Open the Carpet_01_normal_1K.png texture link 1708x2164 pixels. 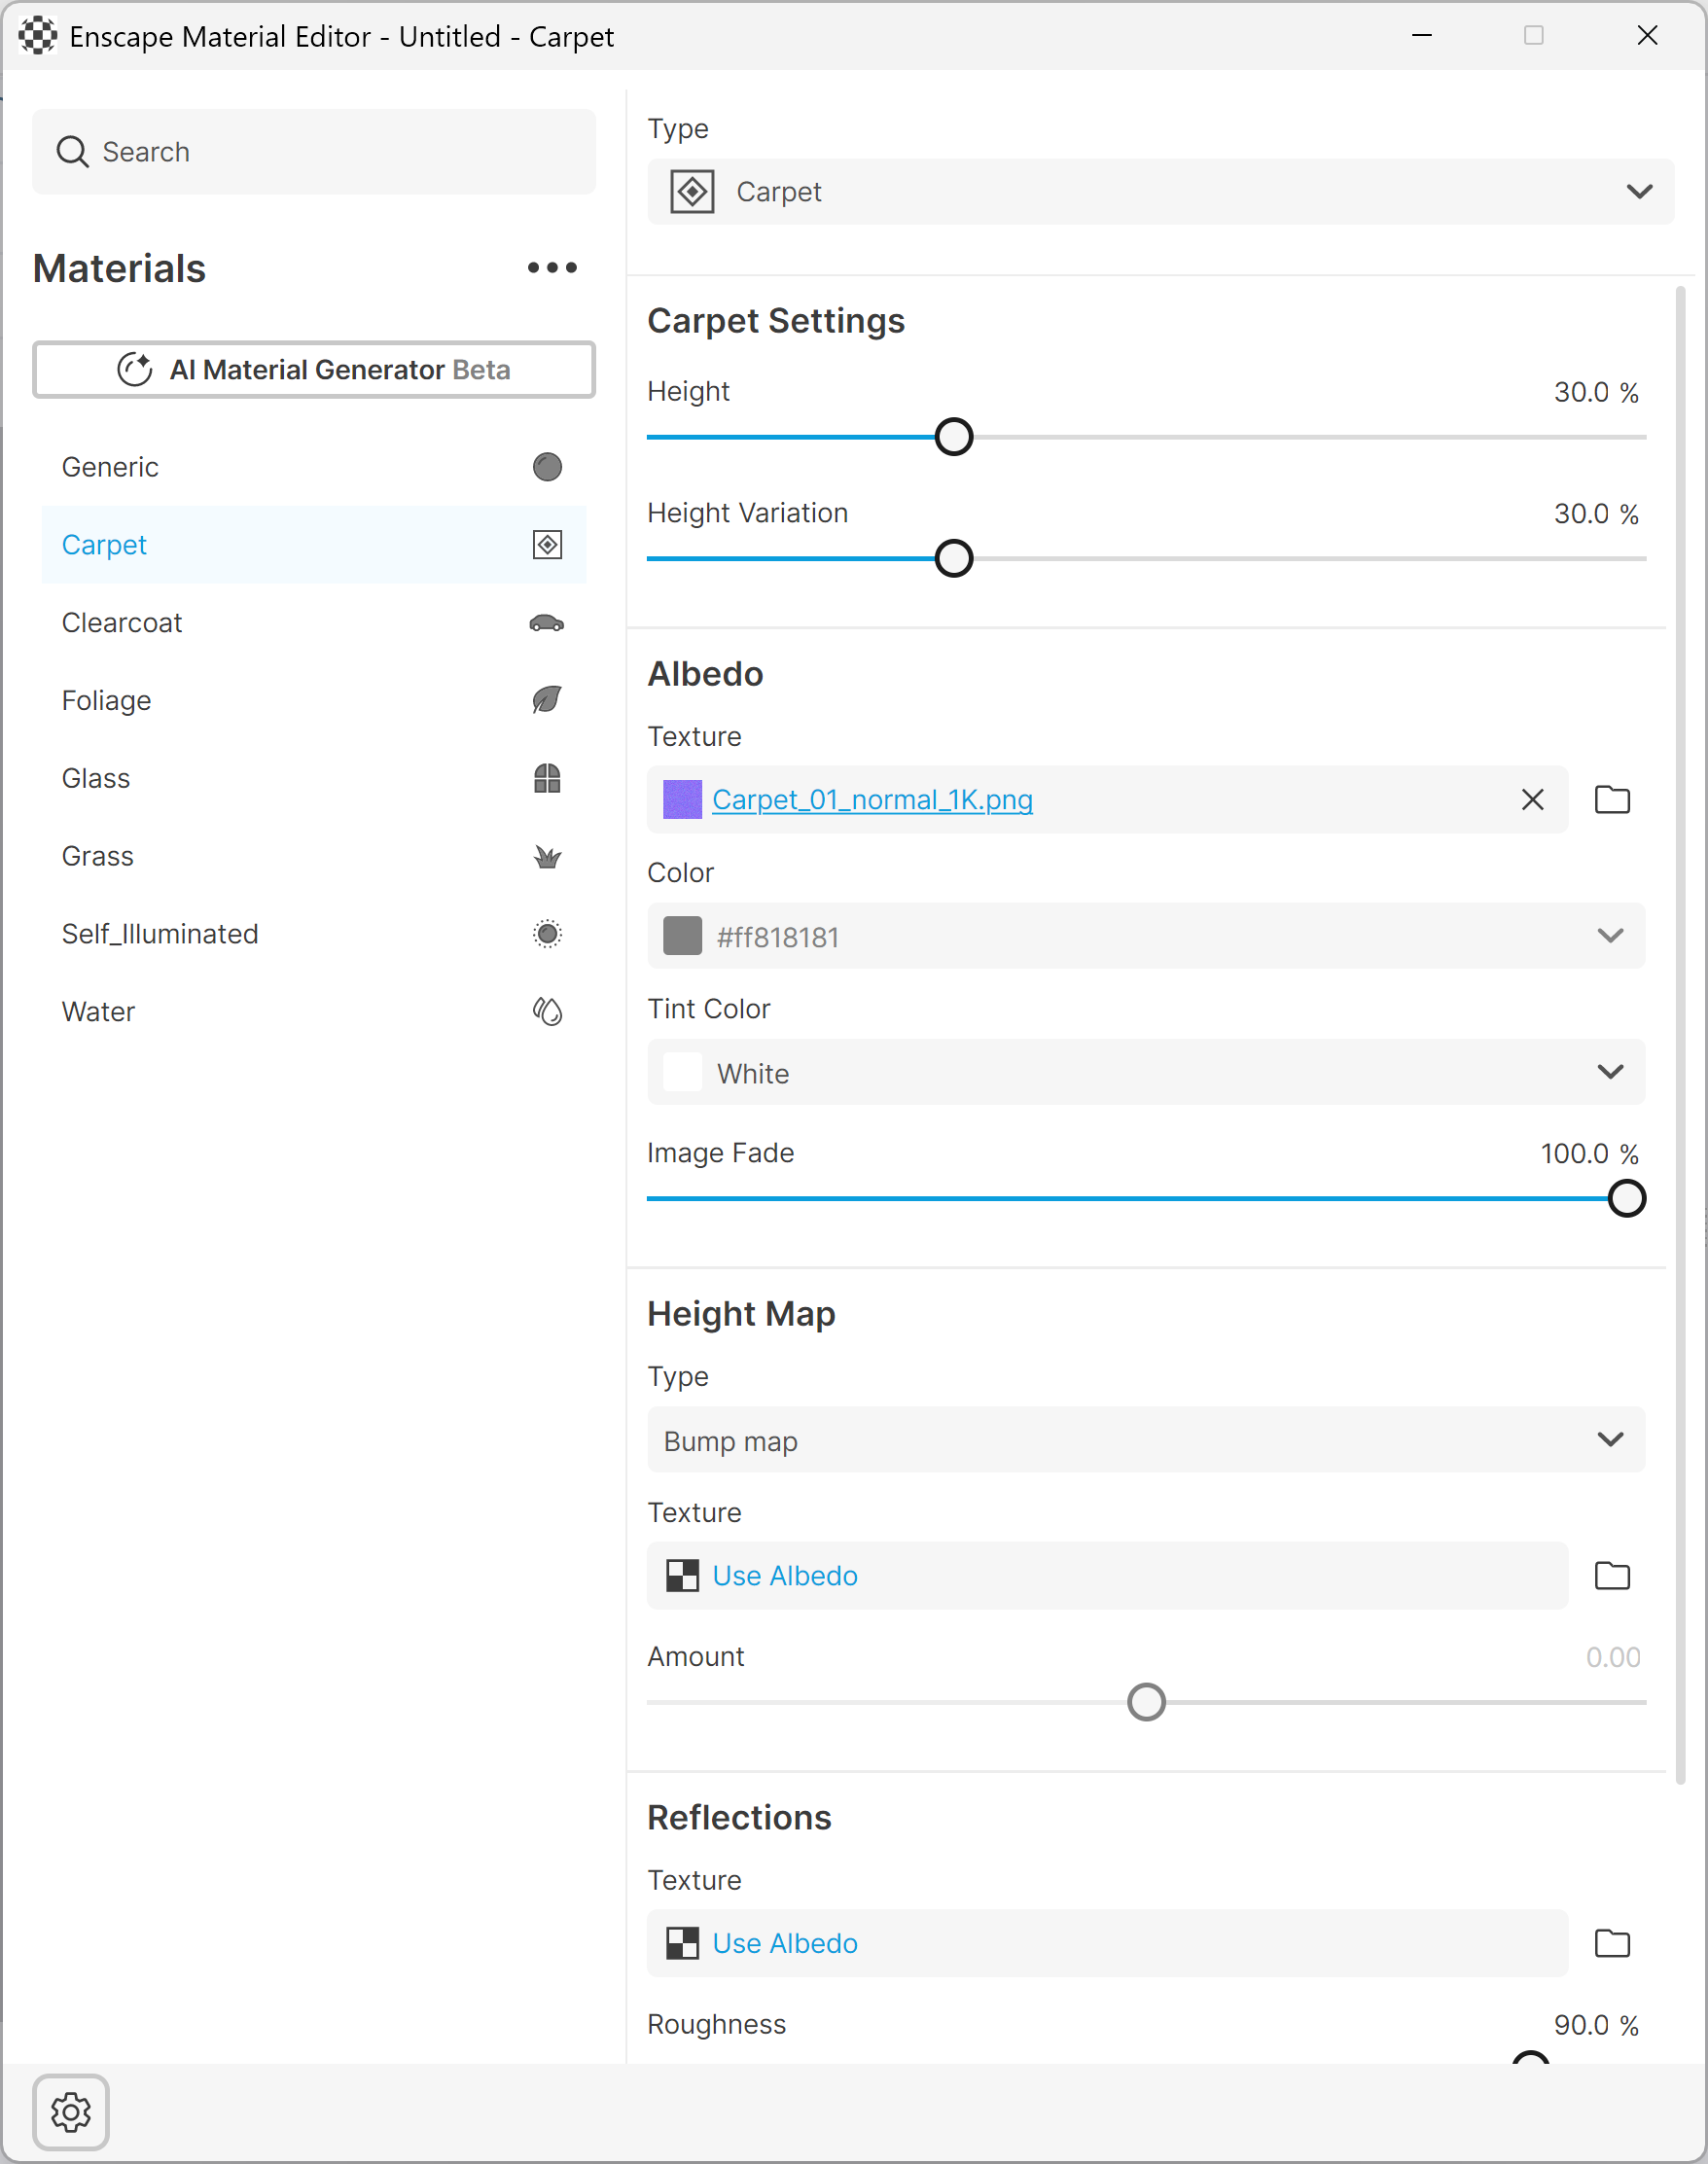point(872,800)
